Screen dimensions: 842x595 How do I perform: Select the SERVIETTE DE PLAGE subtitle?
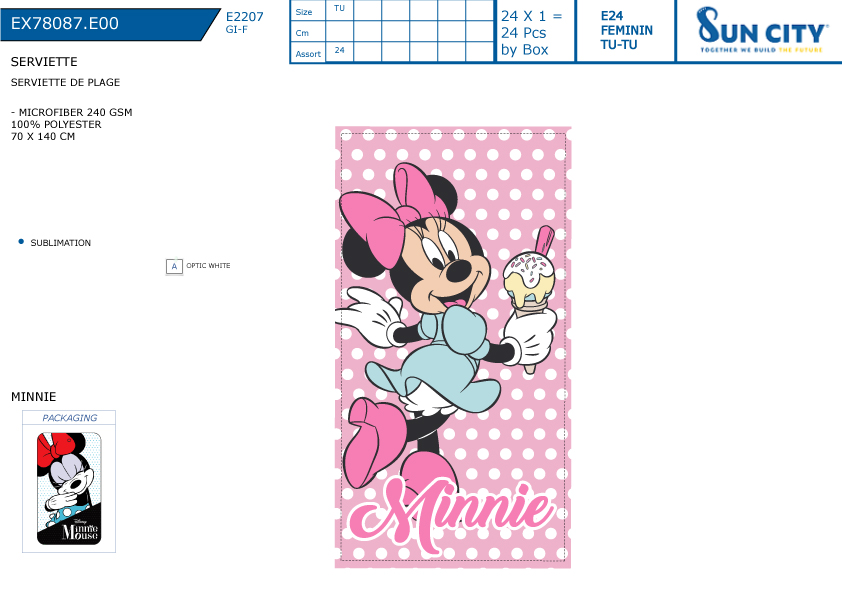(x=66, y=82)
